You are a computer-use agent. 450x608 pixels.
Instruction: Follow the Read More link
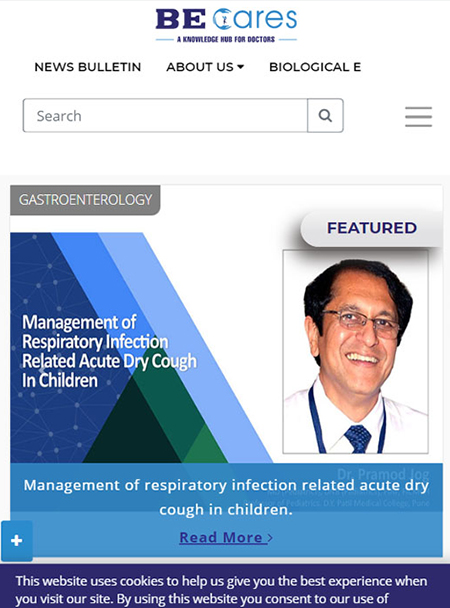pos(221,537)
